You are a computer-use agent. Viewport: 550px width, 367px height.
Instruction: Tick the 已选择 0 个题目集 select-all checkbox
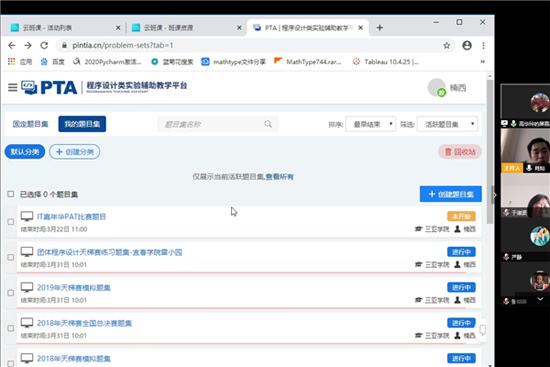pyautogui.click(x=11, y=194)
